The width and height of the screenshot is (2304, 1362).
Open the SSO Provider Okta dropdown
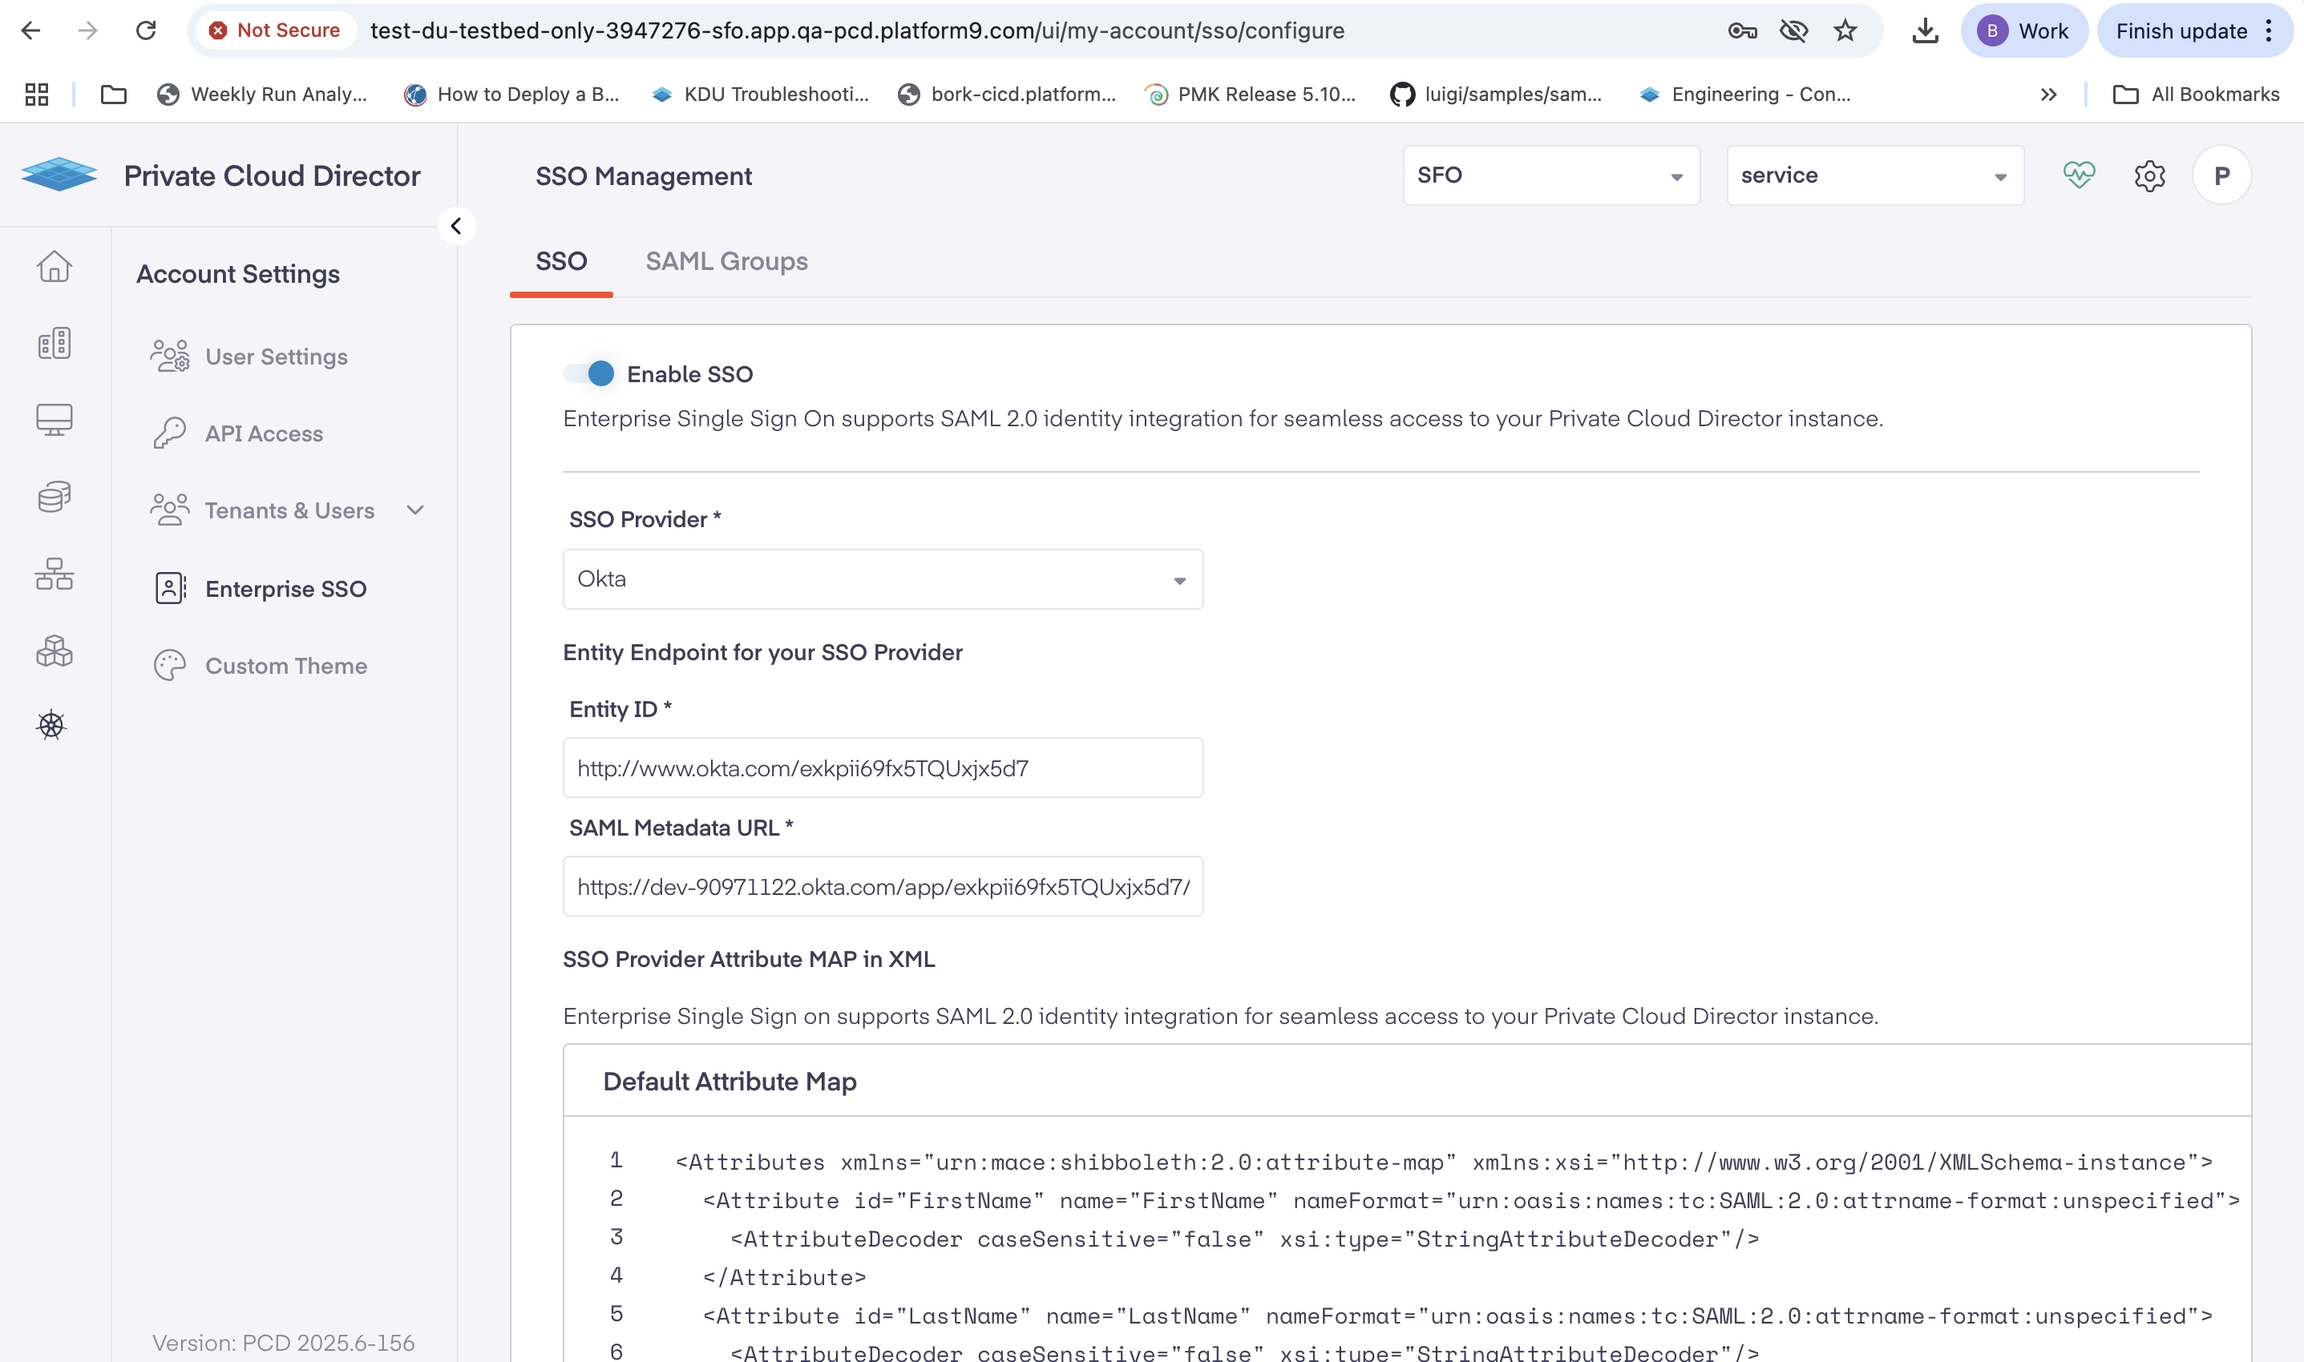point(882,579)
